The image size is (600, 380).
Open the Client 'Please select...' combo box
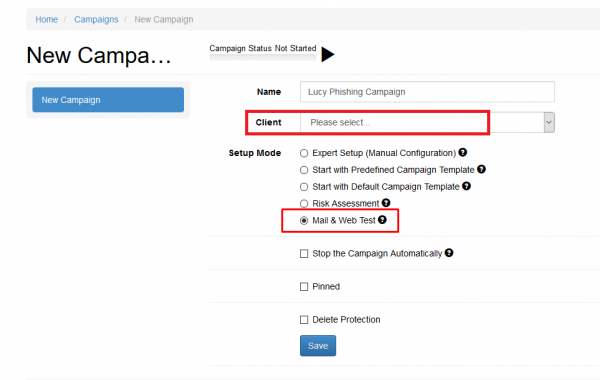click(427, 122)
